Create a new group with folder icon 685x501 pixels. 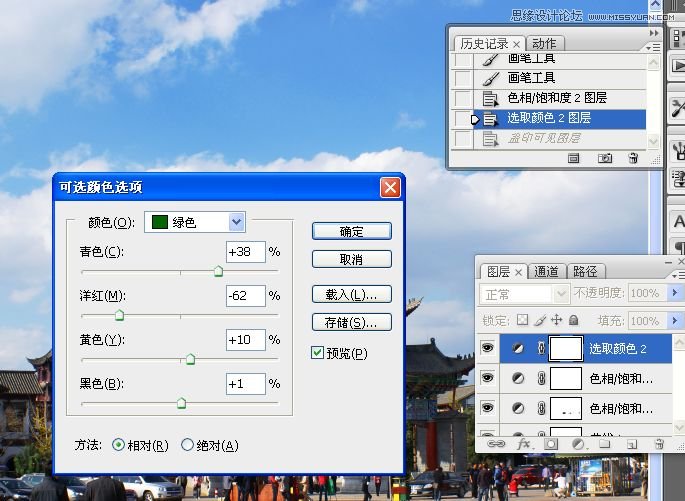[605, 444]
